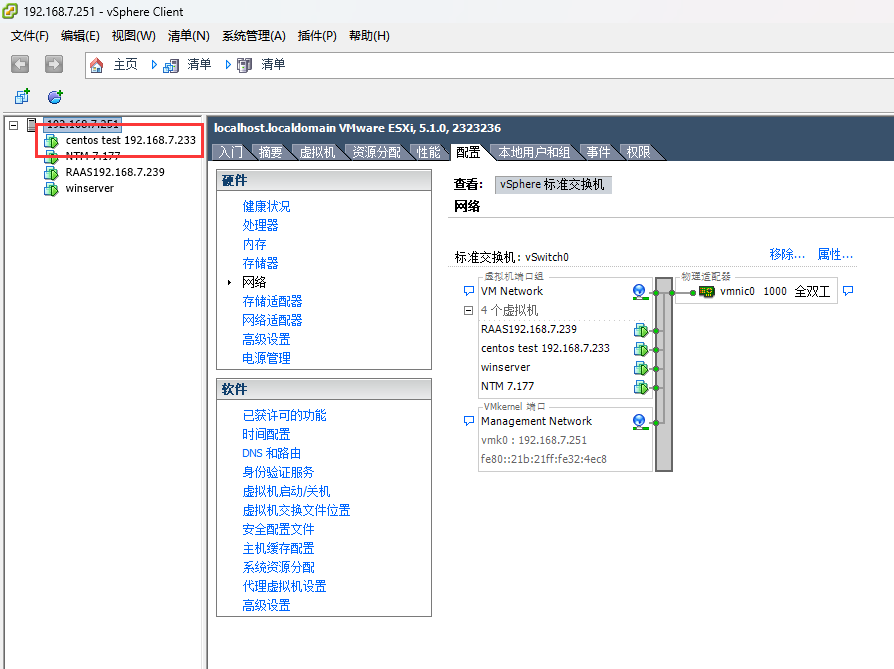This screenshot has height=669, width=894.
Task: Click the second 清单 host icon in breadcrumb
Action: 245,66
